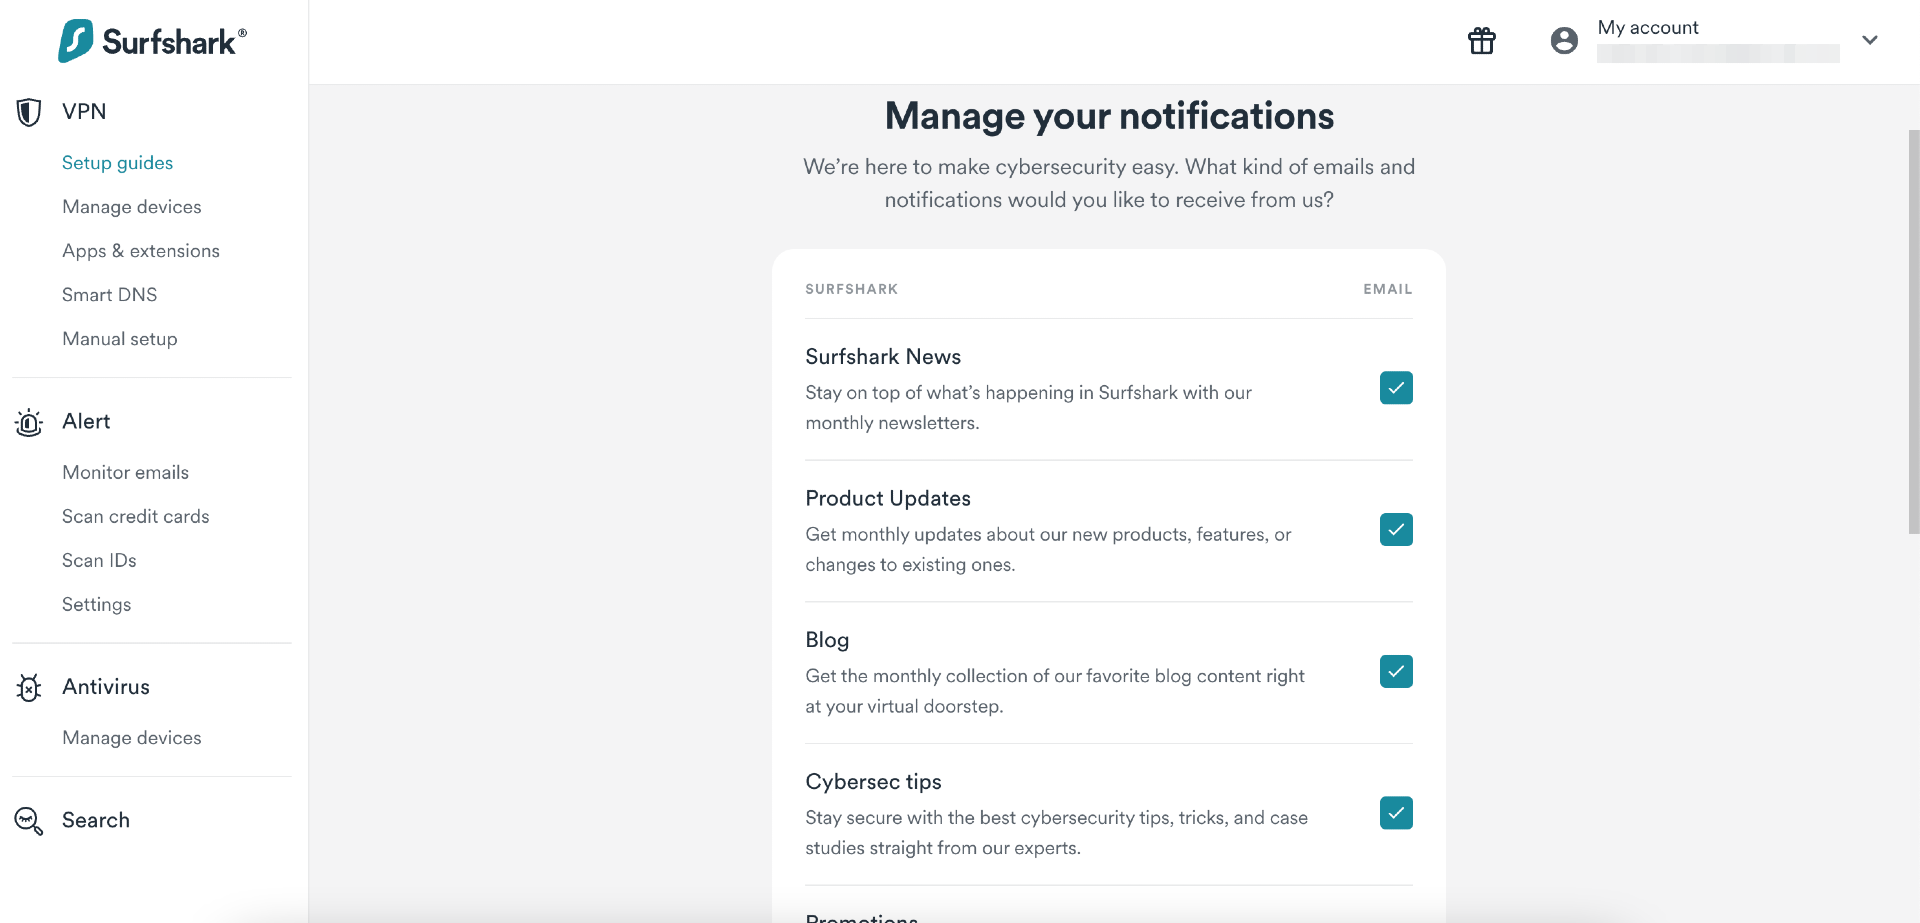Uncheck the Cybersec tips checkbox
Screen dimensions: 1920x923
pos(1396,813)
